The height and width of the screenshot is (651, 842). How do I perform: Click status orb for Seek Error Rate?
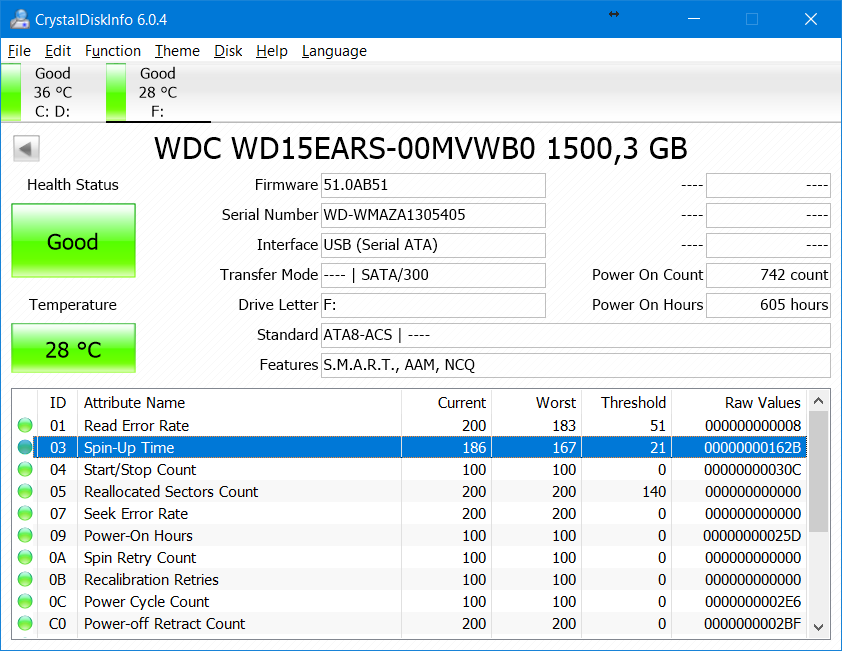[x=25, y=513]
